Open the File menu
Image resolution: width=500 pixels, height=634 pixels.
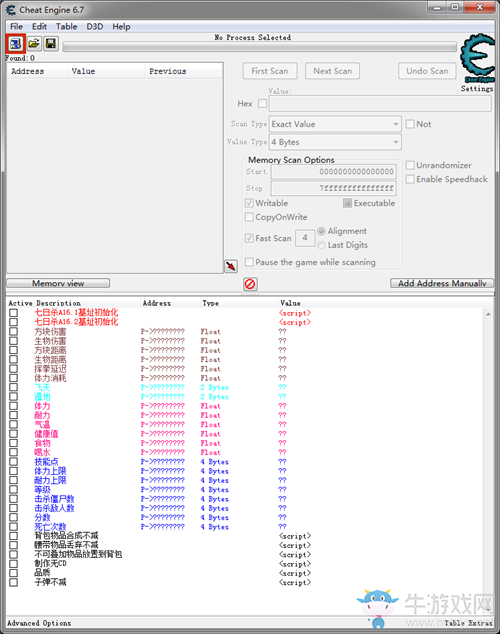16,27
